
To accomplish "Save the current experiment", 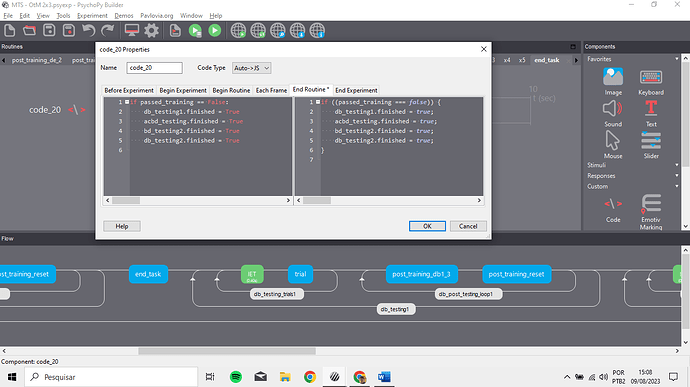I will (x=49, y=30).
